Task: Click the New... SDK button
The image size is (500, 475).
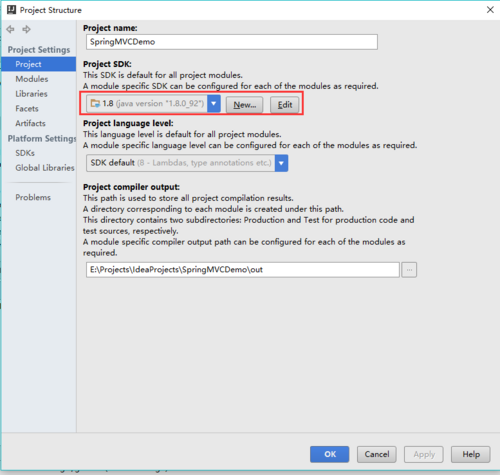Action: point(245,105)
